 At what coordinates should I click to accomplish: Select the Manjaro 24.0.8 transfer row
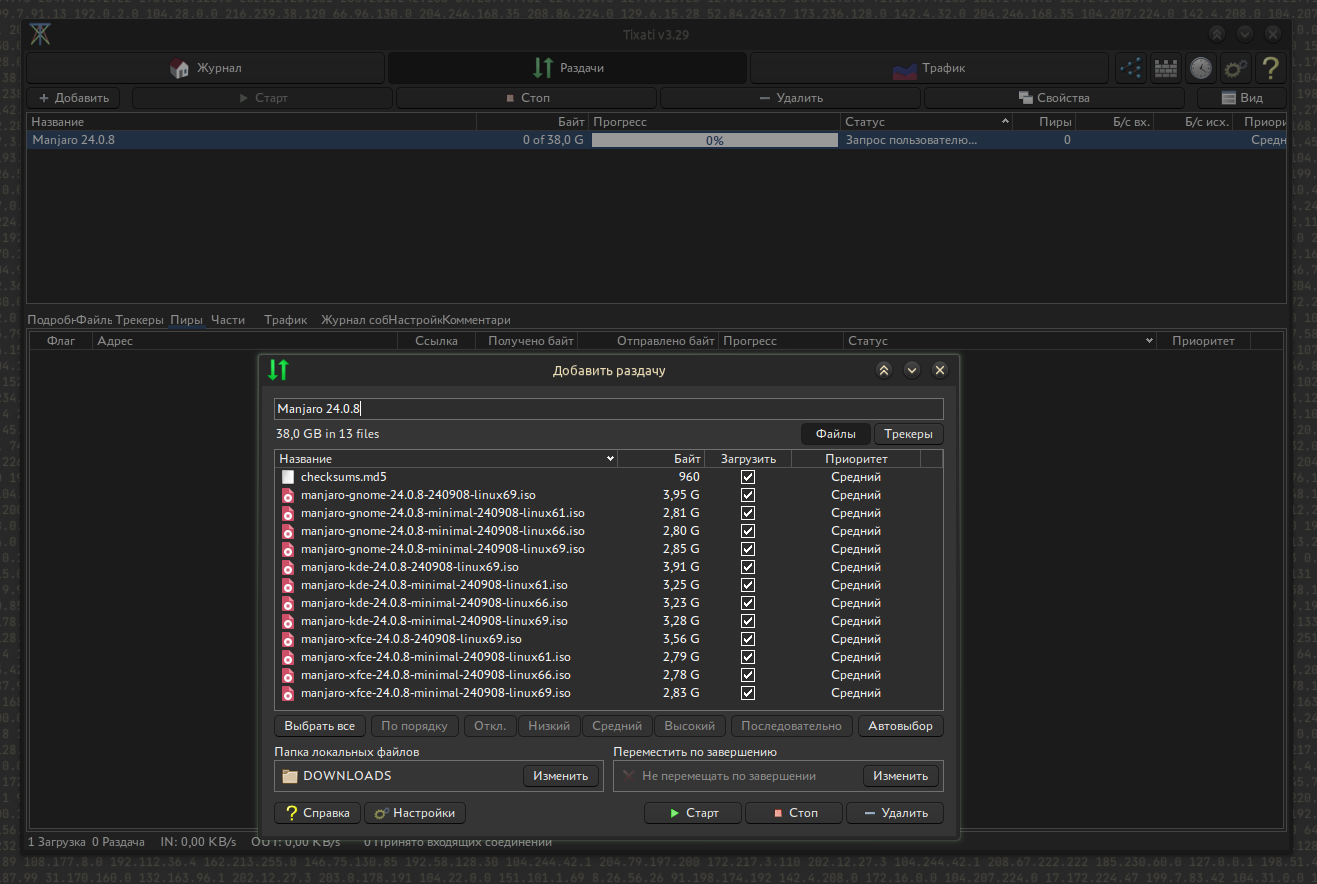point(656,140)
